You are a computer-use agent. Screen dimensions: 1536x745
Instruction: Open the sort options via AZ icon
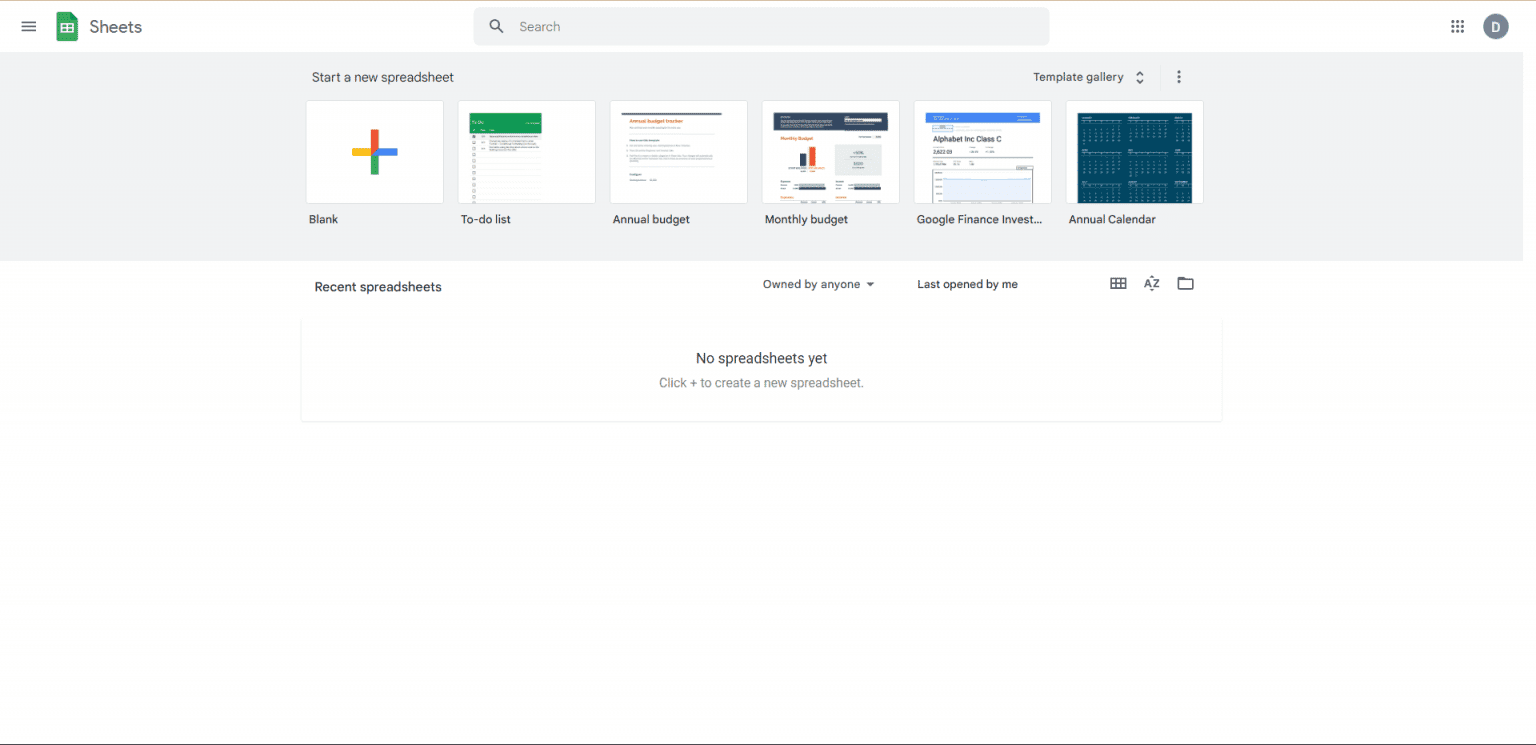click(x=1151, y=283)
